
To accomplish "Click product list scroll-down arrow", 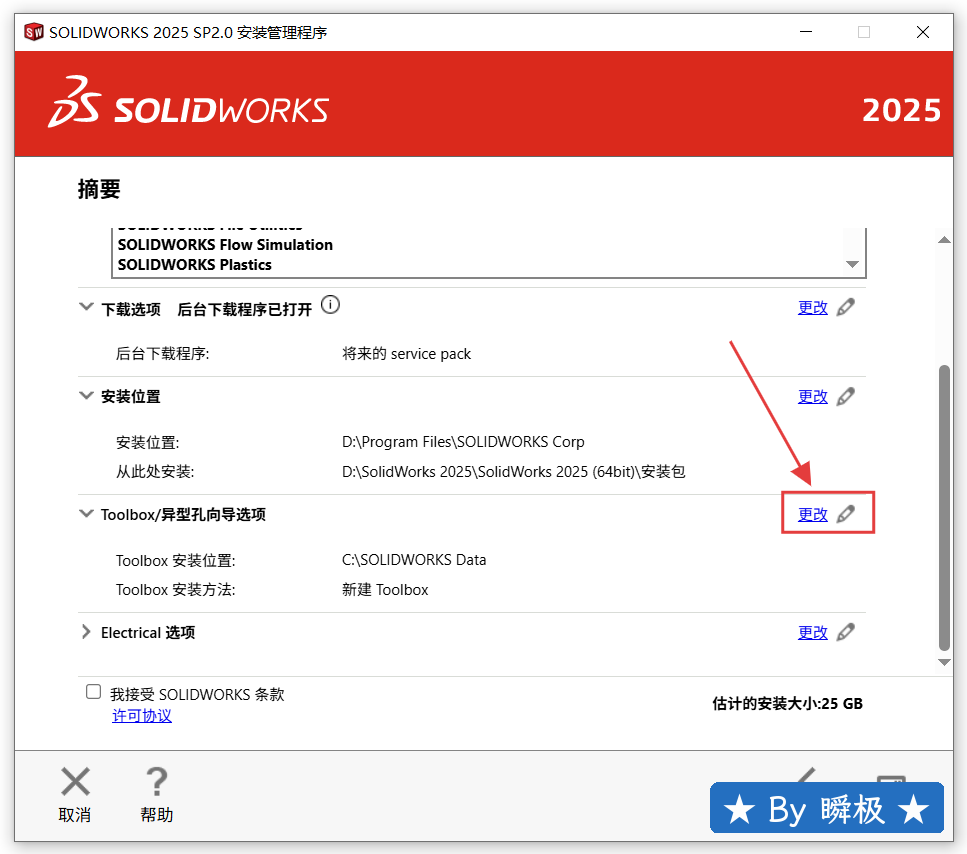I will pos(852,264).
